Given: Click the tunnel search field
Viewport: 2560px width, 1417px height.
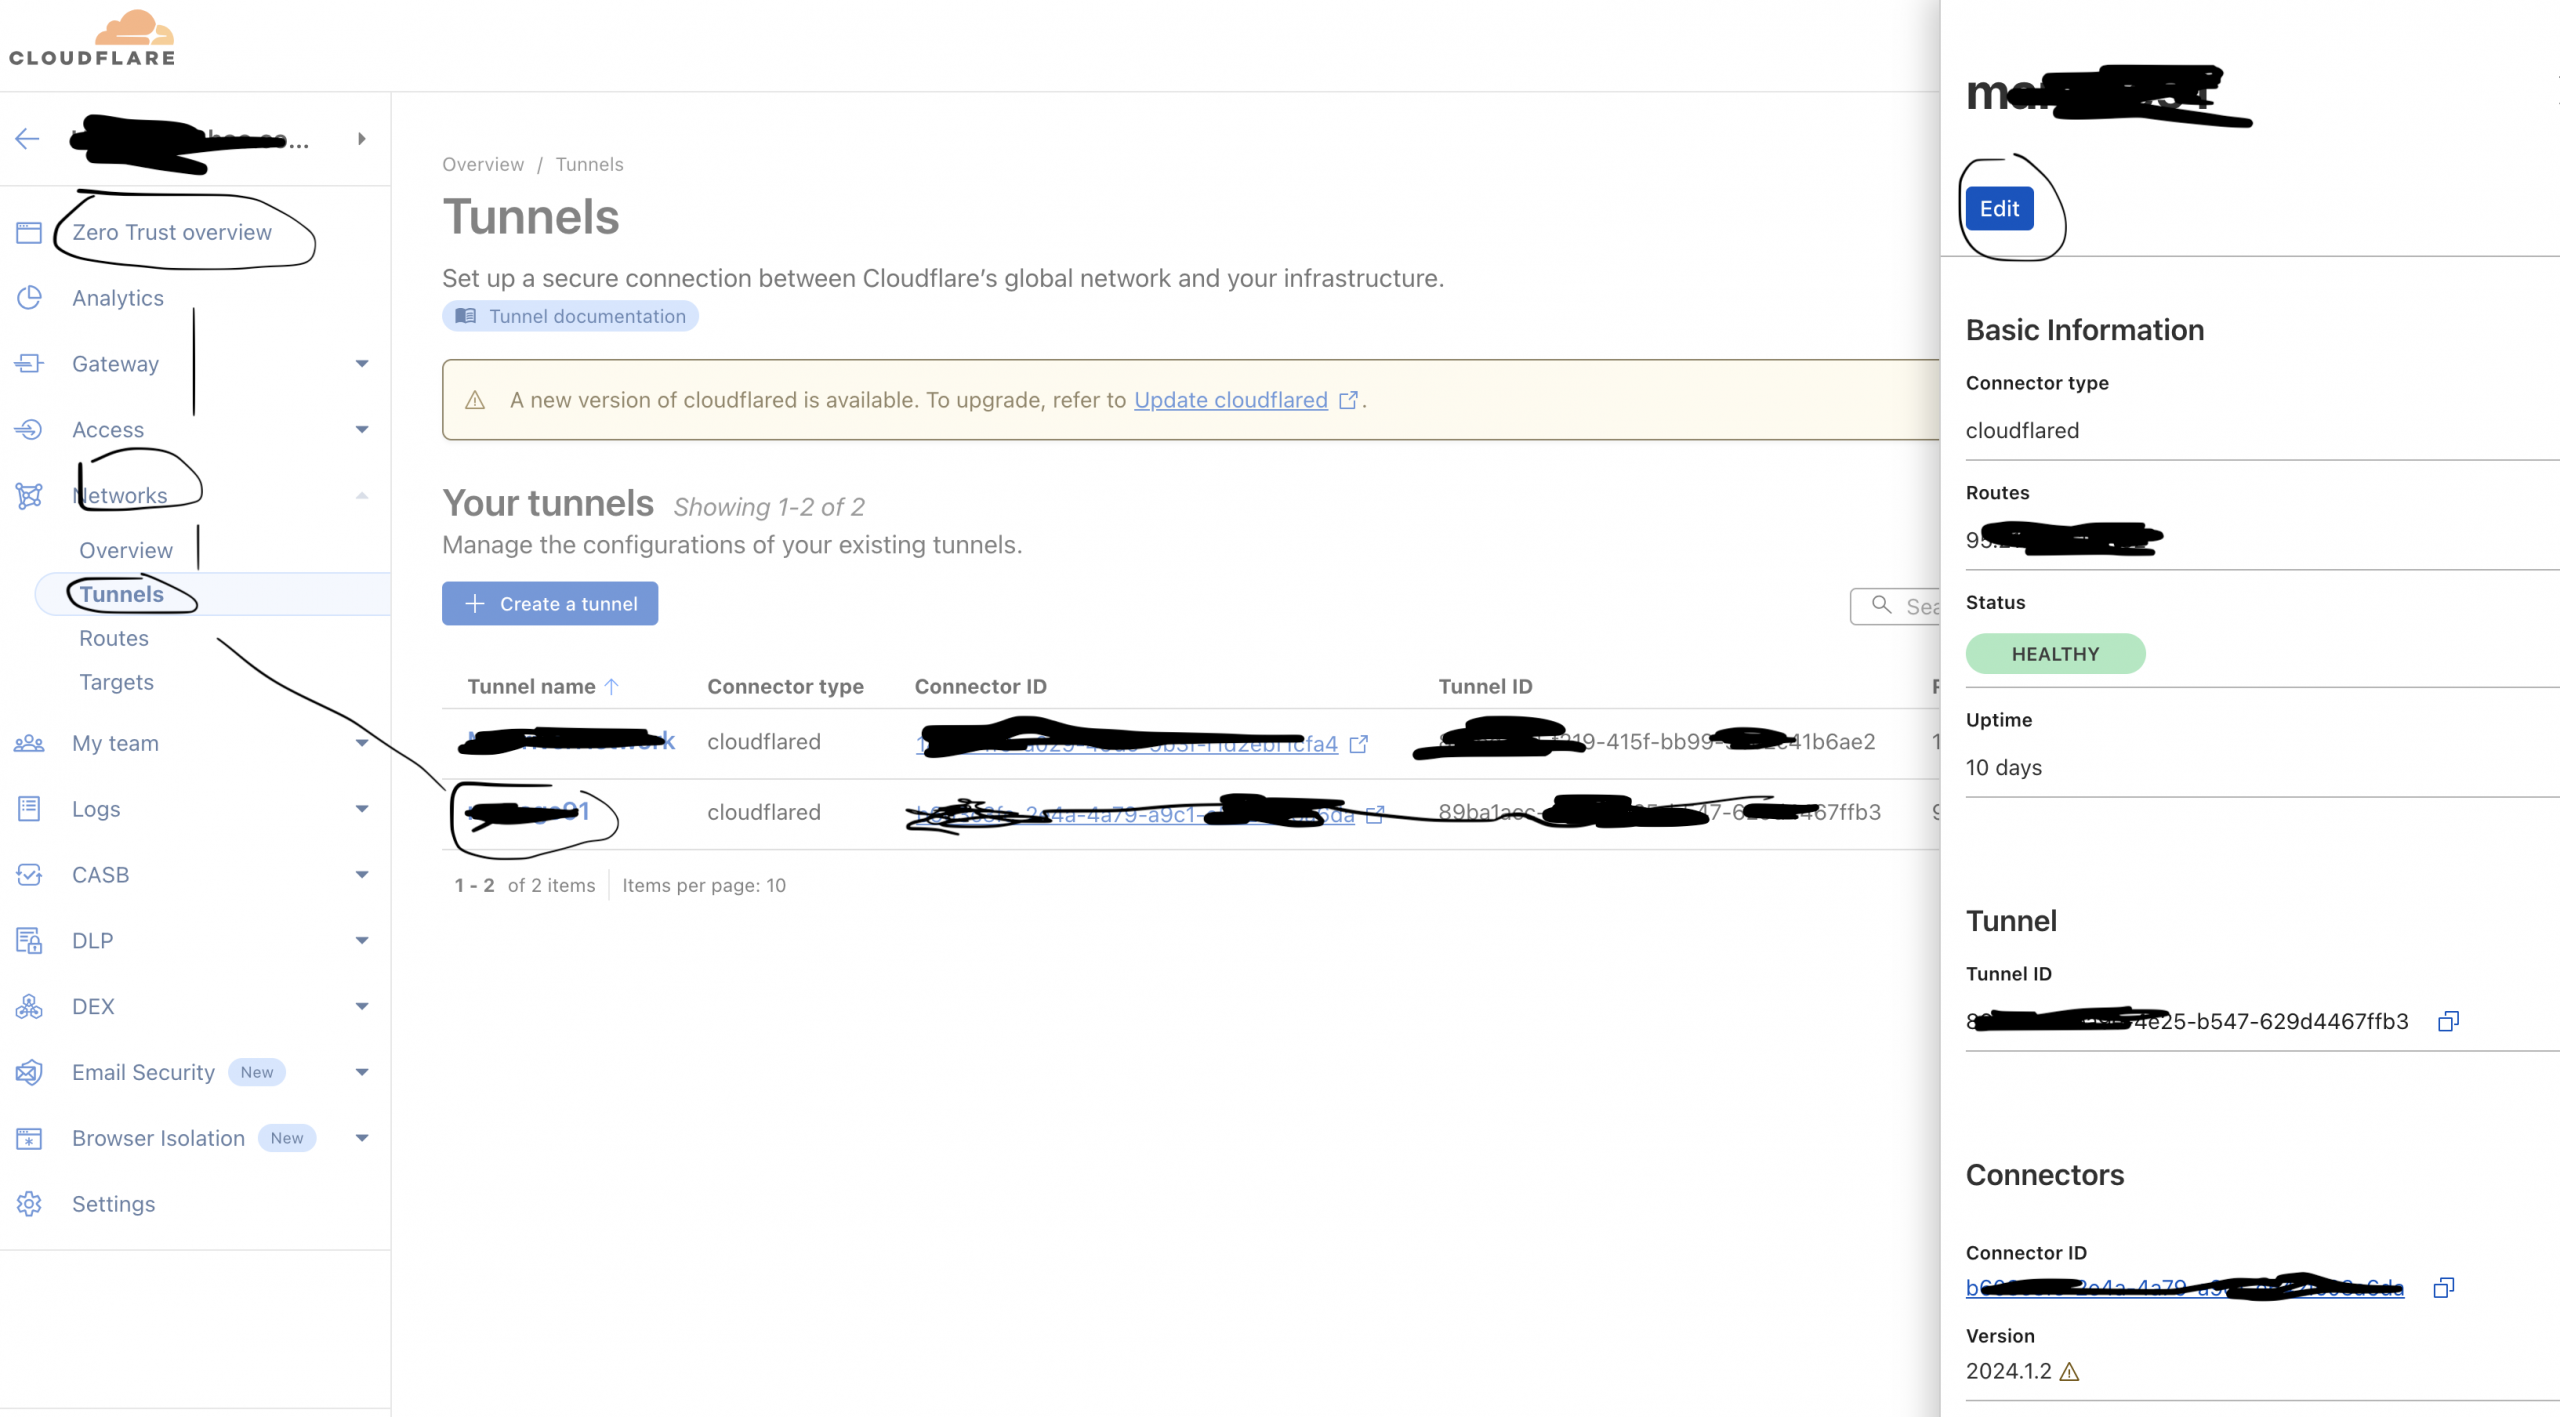Looking at the screenshot, I should [x=1895, y=606].
